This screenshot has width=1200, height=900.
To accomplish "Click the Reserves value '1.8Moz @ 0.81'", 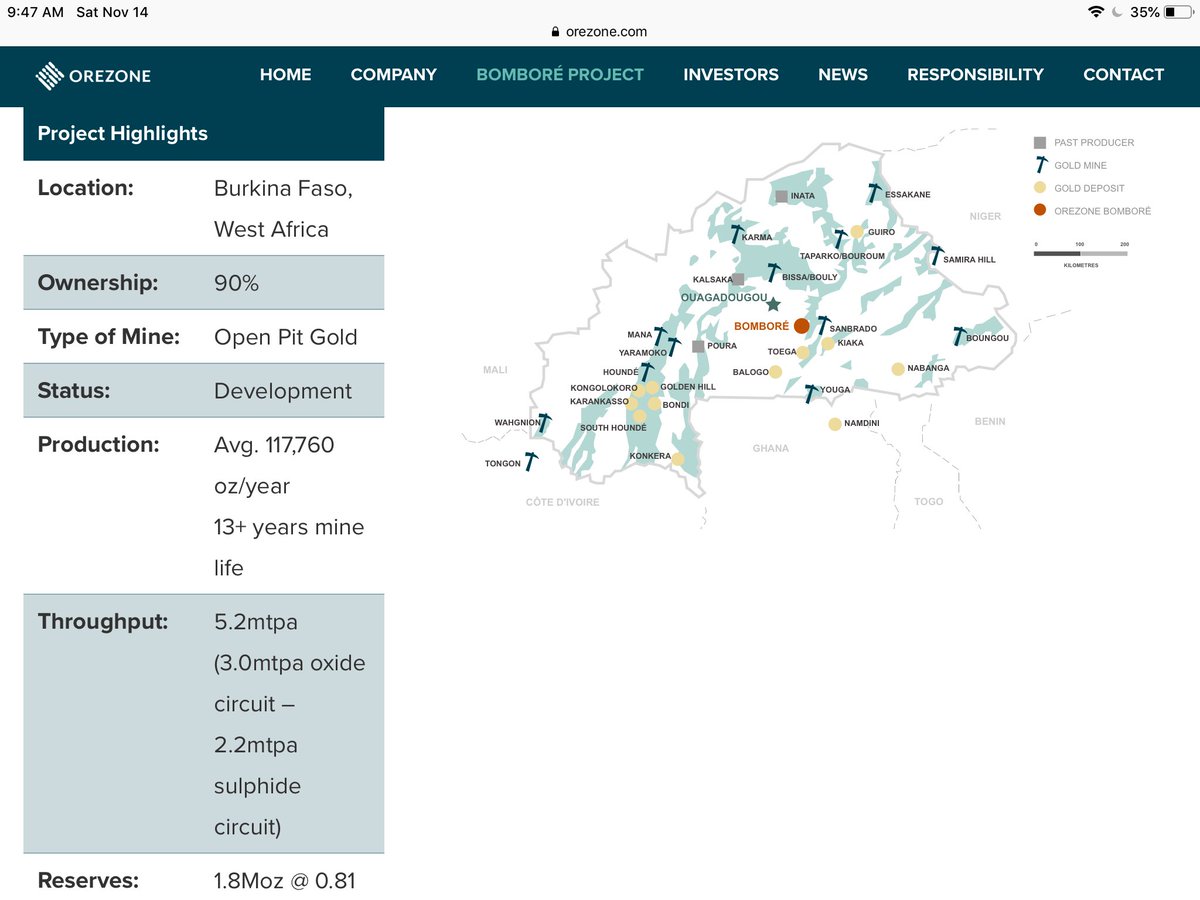I will 285,881.
